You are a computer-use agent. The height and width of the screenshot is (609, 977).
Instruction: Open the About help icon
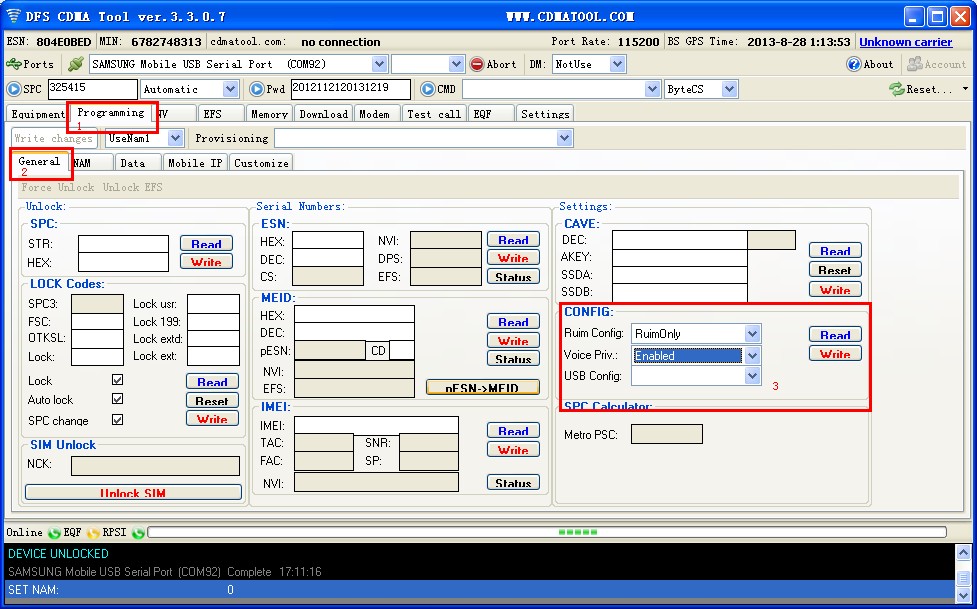coord(853,64)
